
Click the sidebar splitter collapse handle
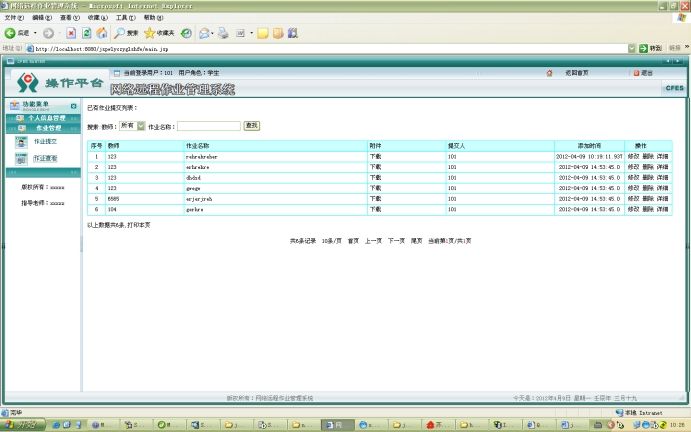pos(82,244)
